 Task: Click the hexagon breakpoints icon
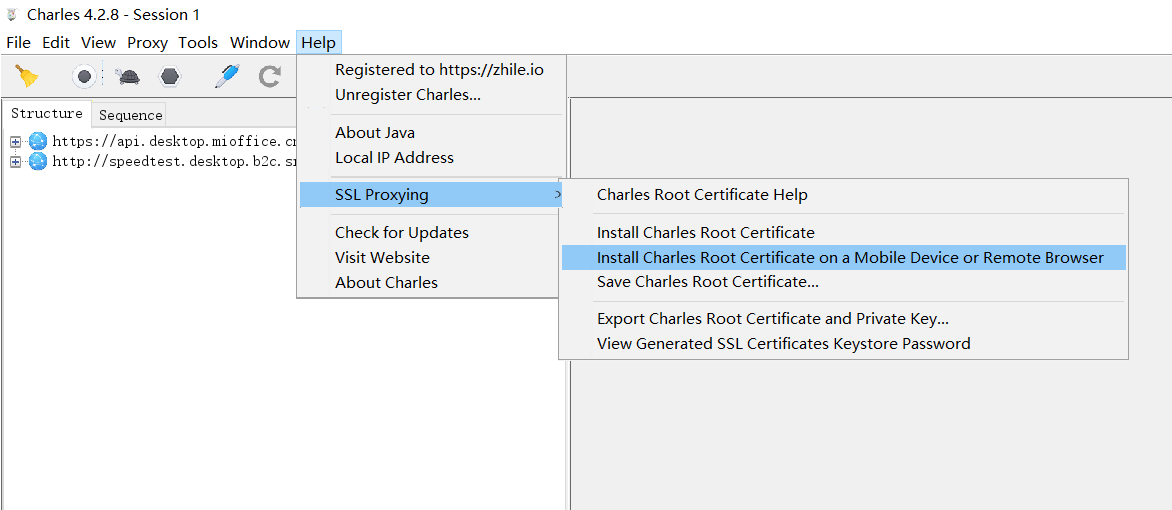tap(170, 76)
